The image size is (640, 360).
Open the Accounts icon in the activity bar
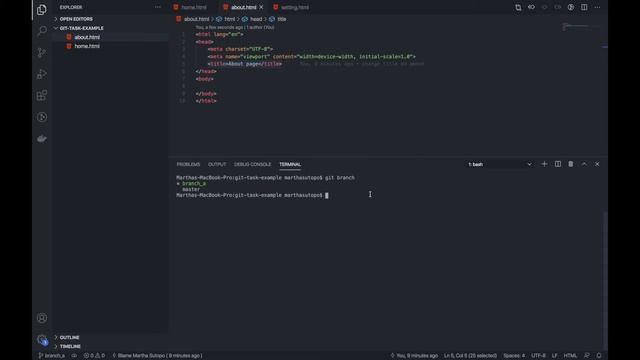pyautogui.click(x=42, y=318)
